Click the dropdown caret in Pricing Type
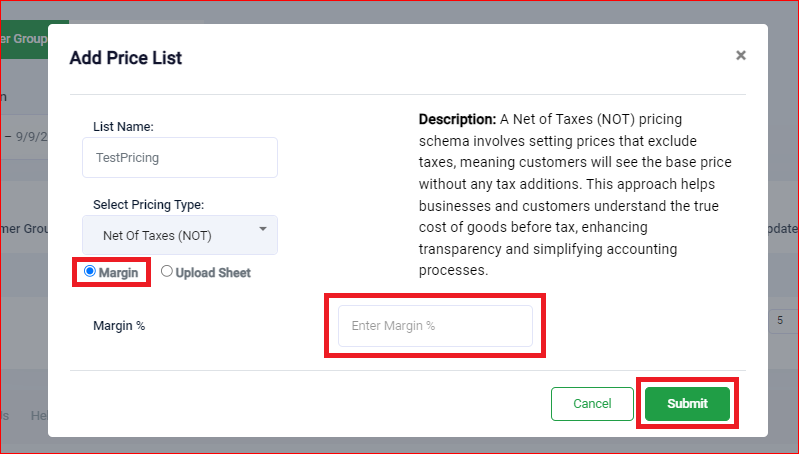This screenshot has width=799, height=454. (263, 229)
